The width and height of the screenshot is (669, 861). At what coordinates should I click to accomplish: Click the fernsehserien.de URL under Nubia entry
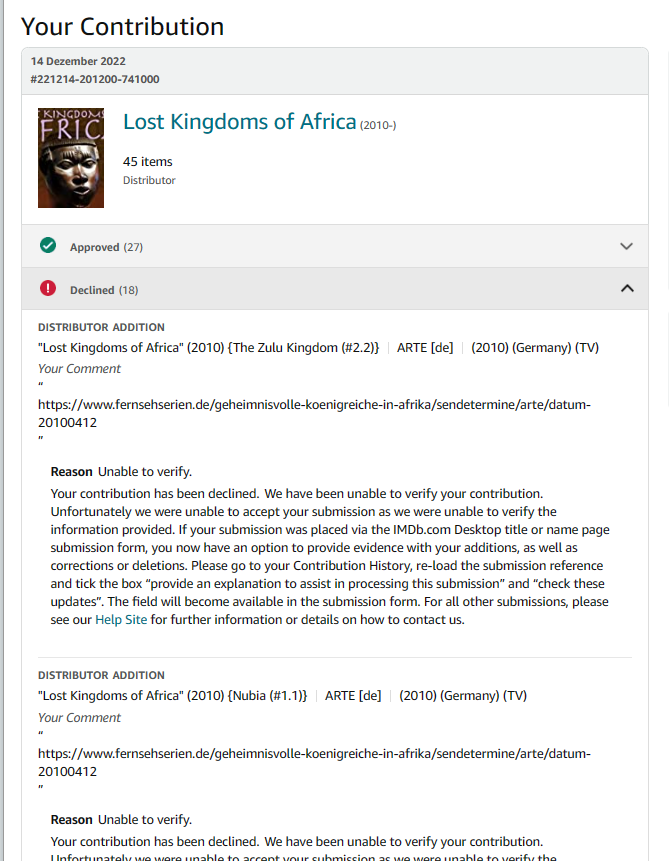point(314,762)
